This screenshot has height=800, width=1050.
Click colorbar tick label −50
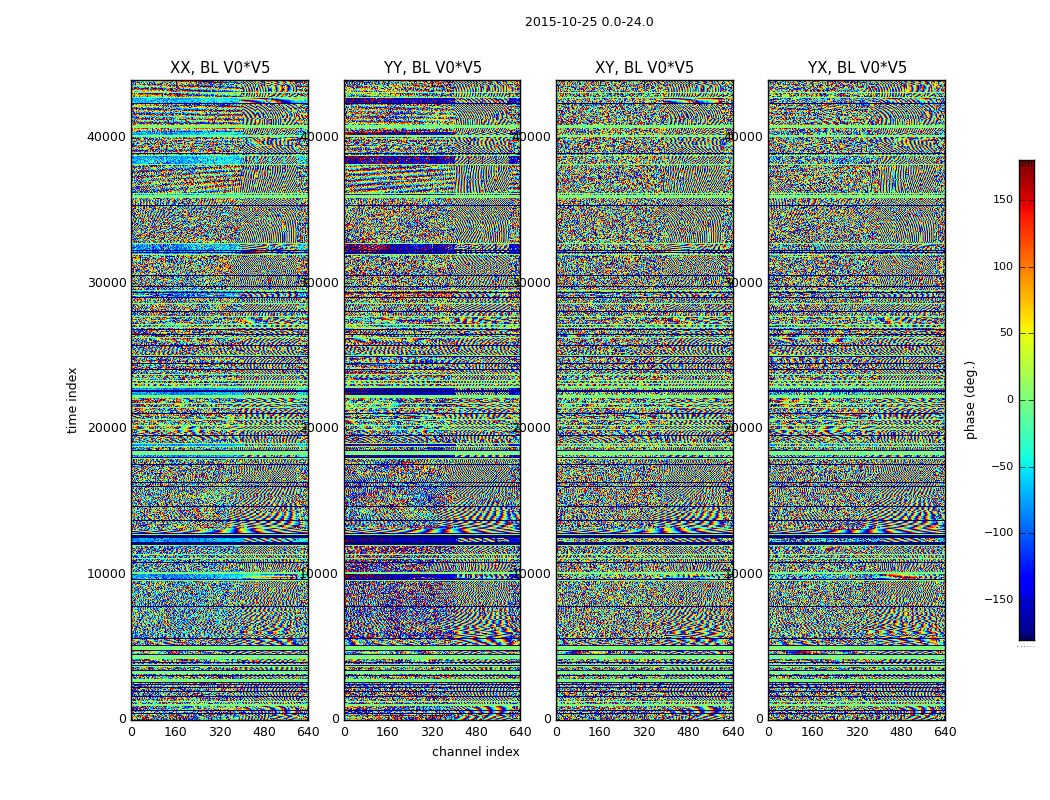[1002, 466]
